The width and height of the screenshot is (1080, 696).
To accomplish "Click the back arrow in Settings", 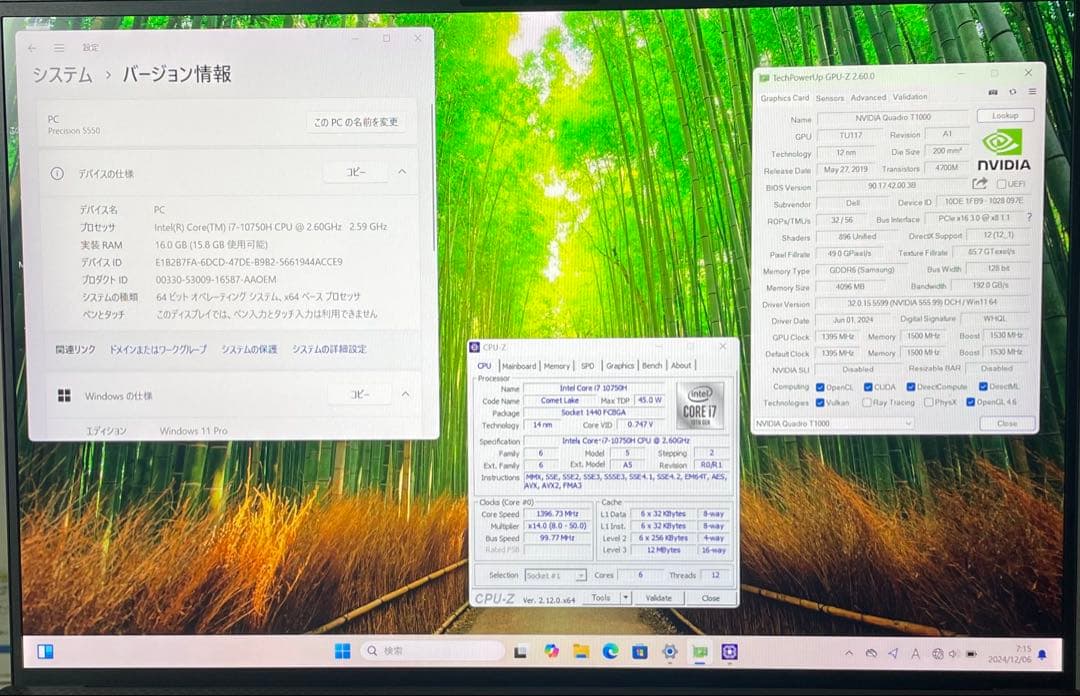I will [x=31, y=47].
